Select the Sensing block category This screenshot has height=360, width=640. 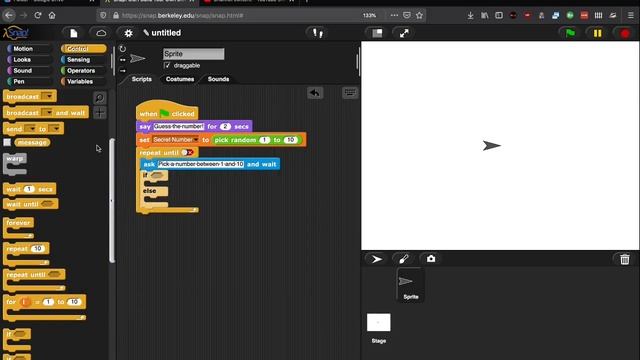pos(83,60)
